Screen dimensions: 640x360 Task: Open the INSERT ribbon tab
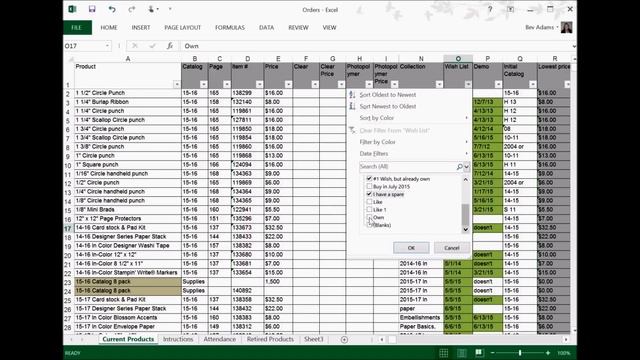141,27
